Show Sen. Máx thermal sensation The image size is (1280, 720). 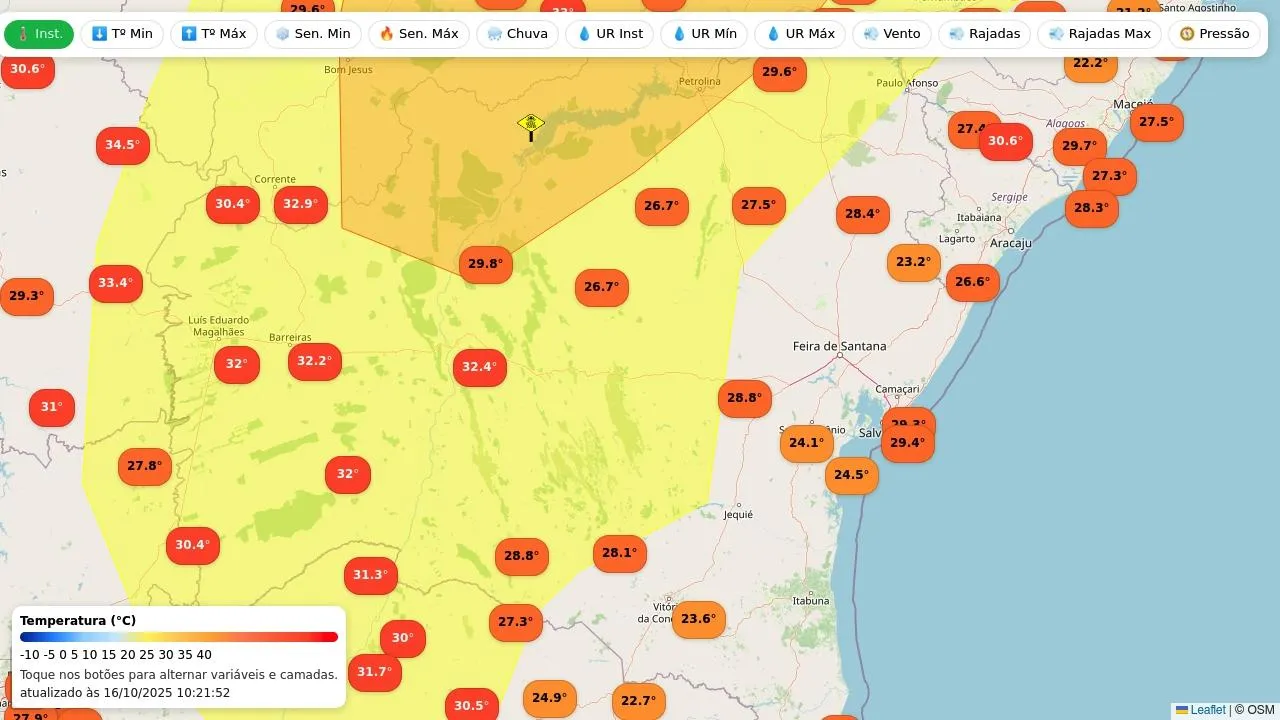(418, 34)
